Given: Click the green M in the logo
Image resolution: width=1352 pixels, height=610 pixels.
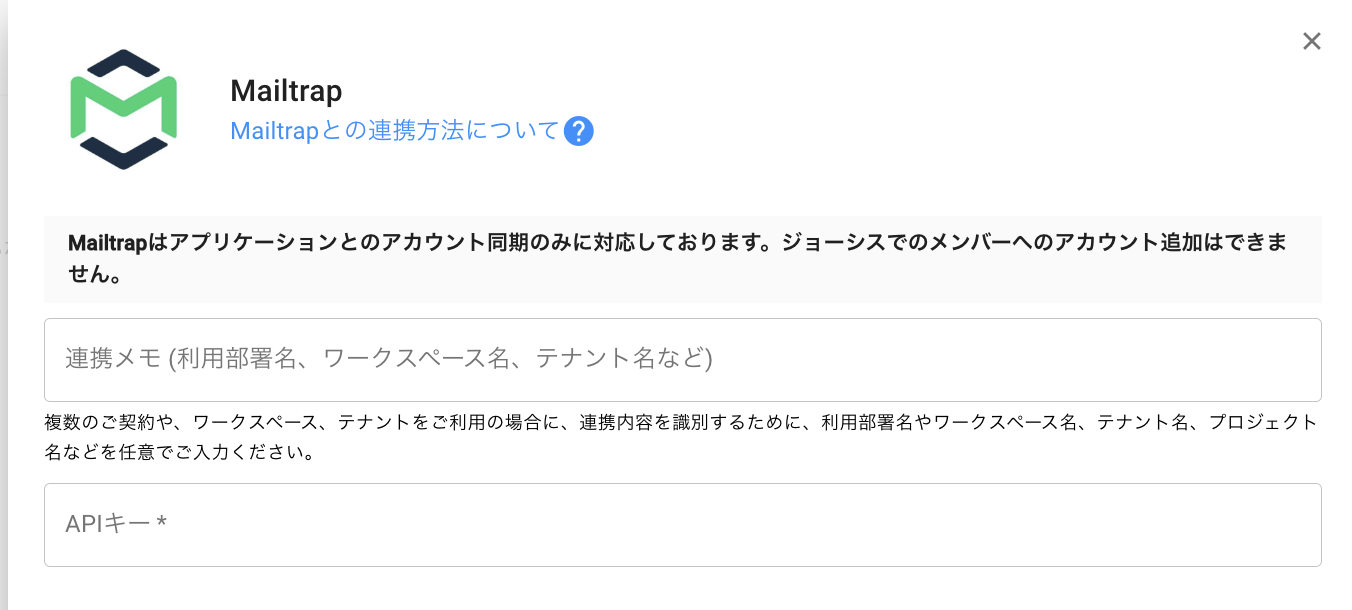Looking at the screenshot, I should click(x=123, y=107).
